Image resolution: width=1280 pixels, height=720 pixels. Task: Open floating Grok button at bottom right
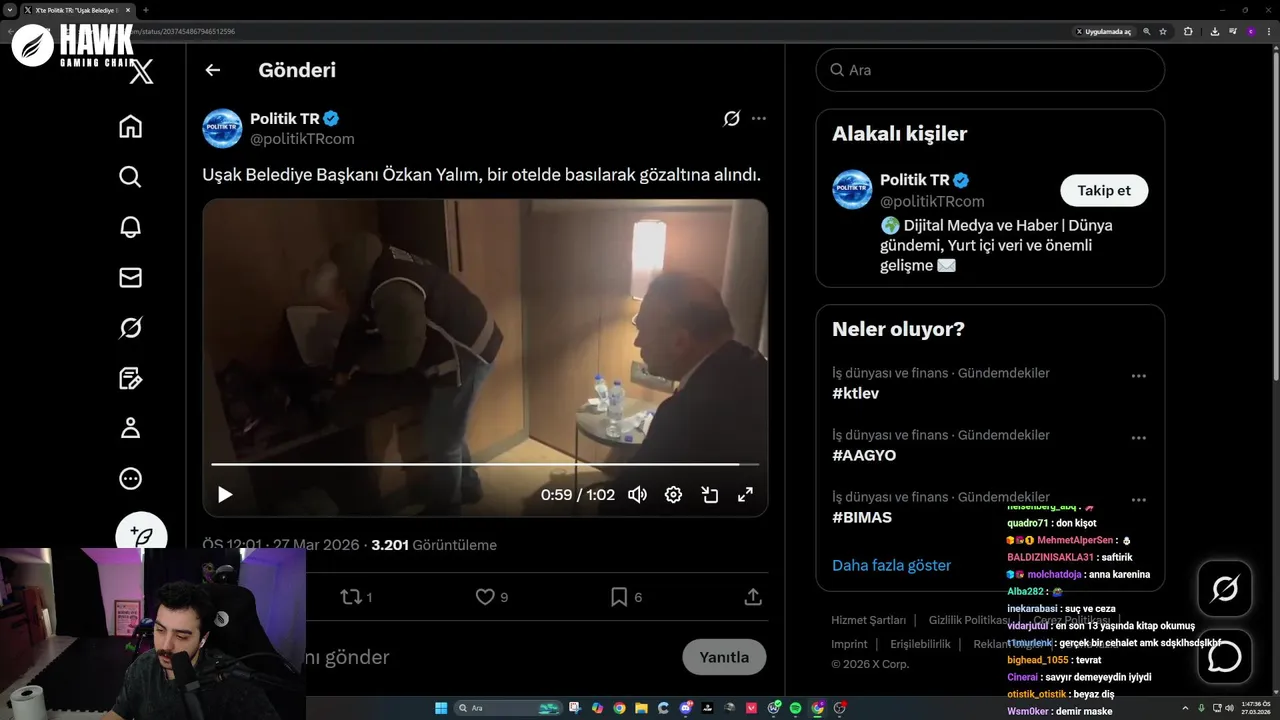pyautogui.click(x=1225, y=589)
